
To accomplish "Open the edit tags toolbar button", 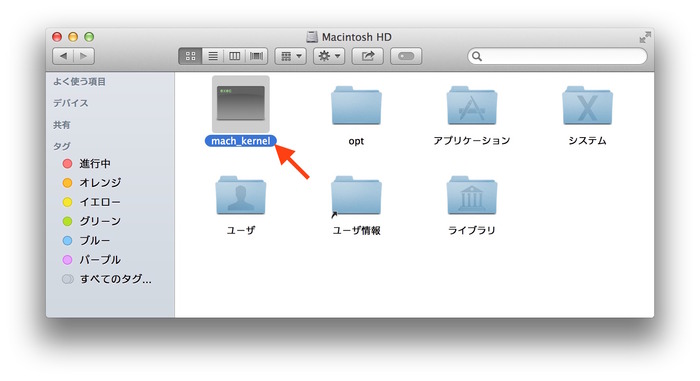I will click(x=406, y=56).
